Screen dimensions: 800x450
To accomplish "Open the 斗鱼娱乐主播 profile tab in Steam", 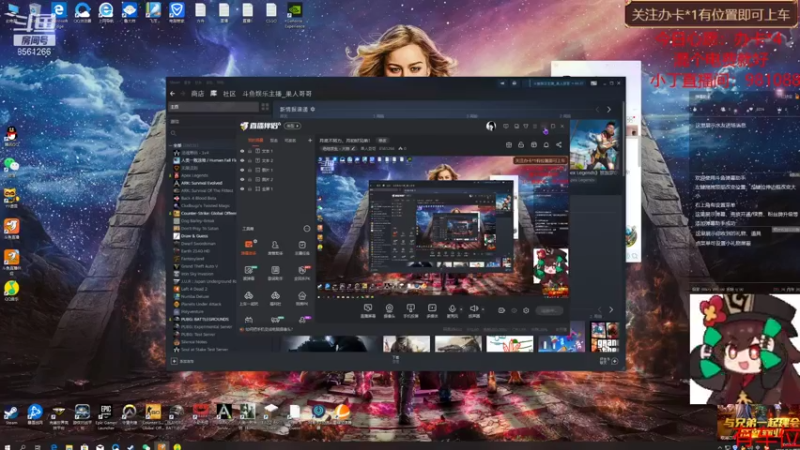I will tap(277, 94).
